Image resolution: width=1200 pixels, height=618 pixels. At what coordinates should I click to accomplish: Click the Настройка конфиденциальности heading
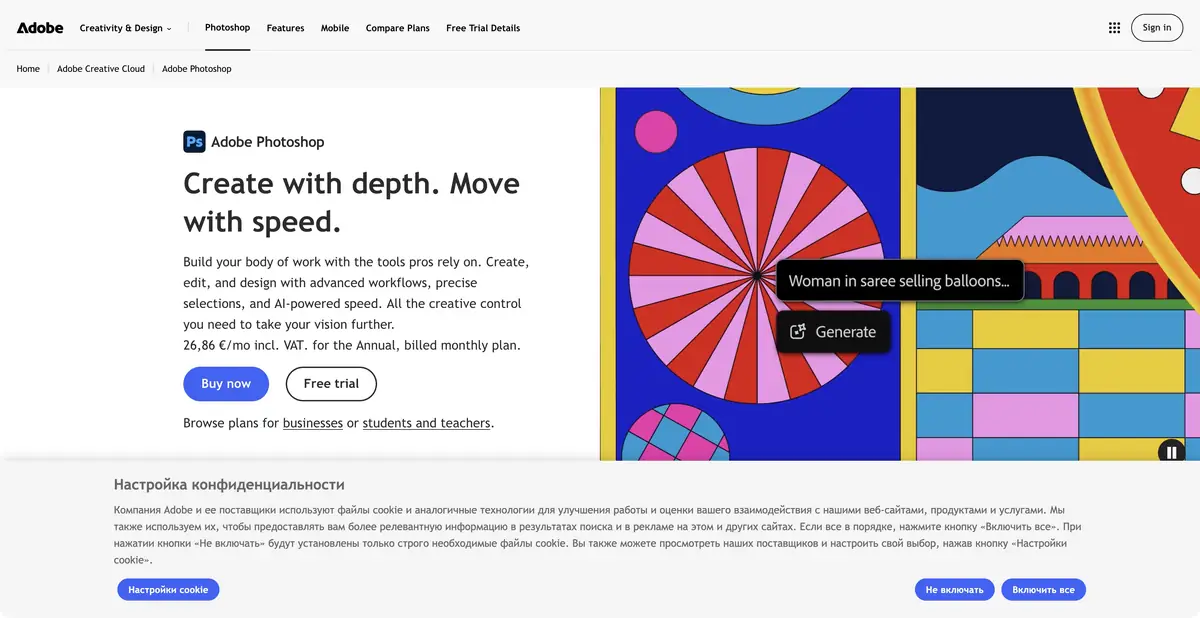(x=229, y=485)
